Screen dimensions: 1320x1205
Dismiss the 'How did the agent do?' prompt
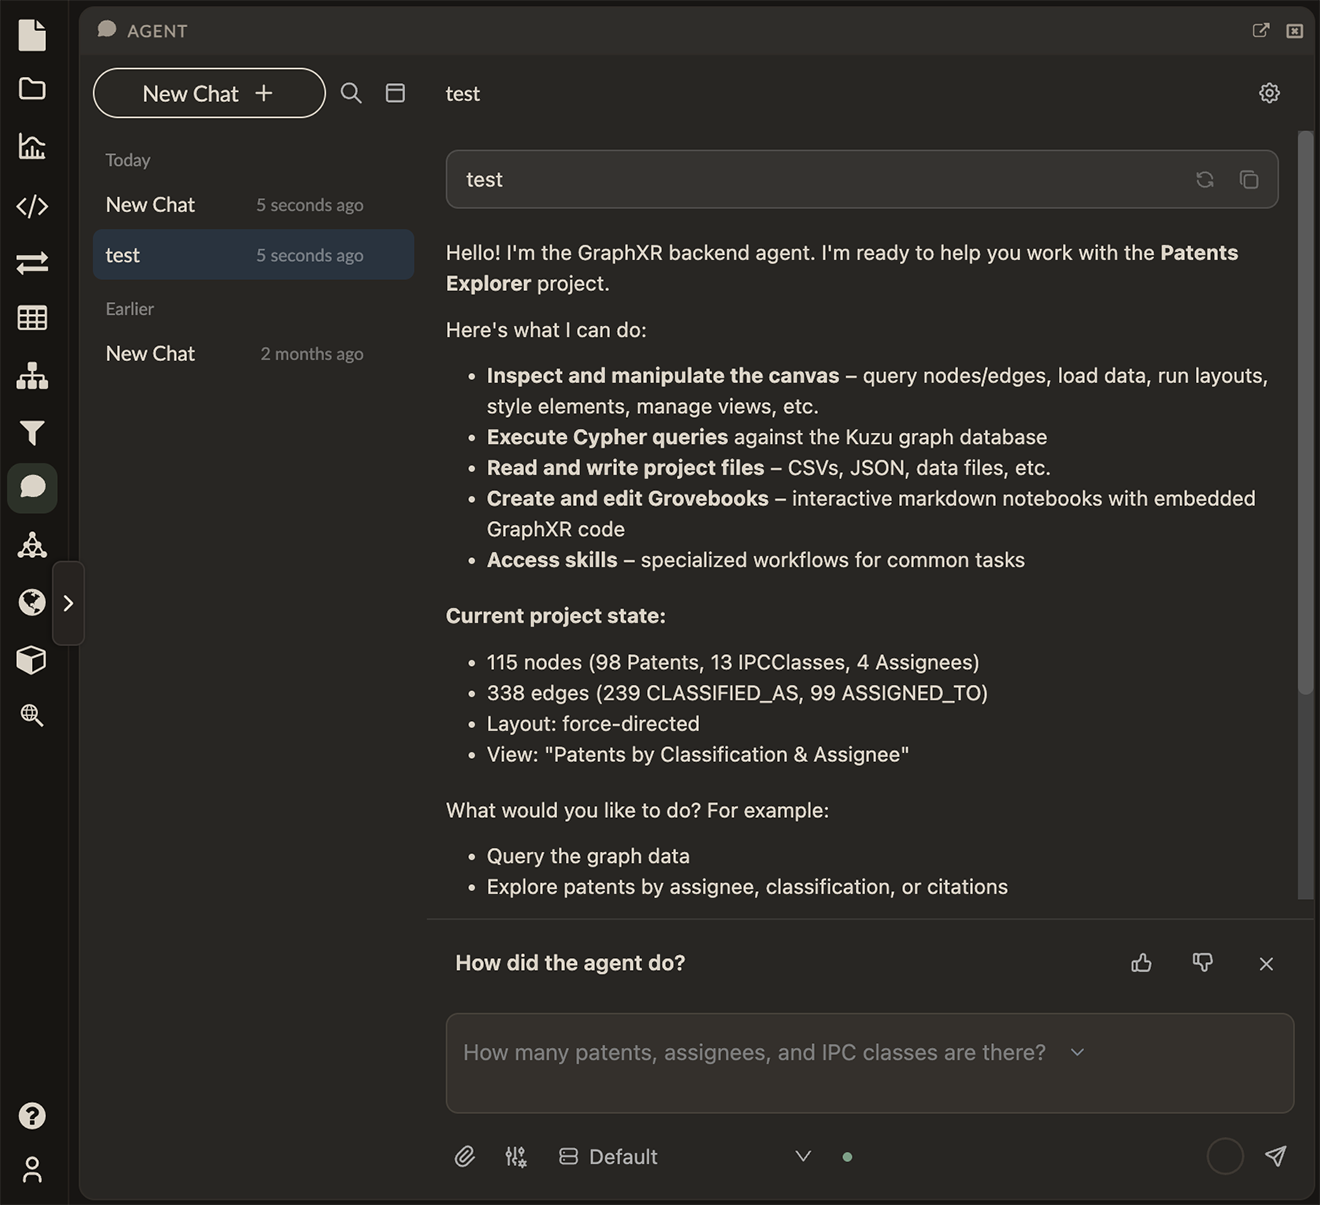[1266, 964]
